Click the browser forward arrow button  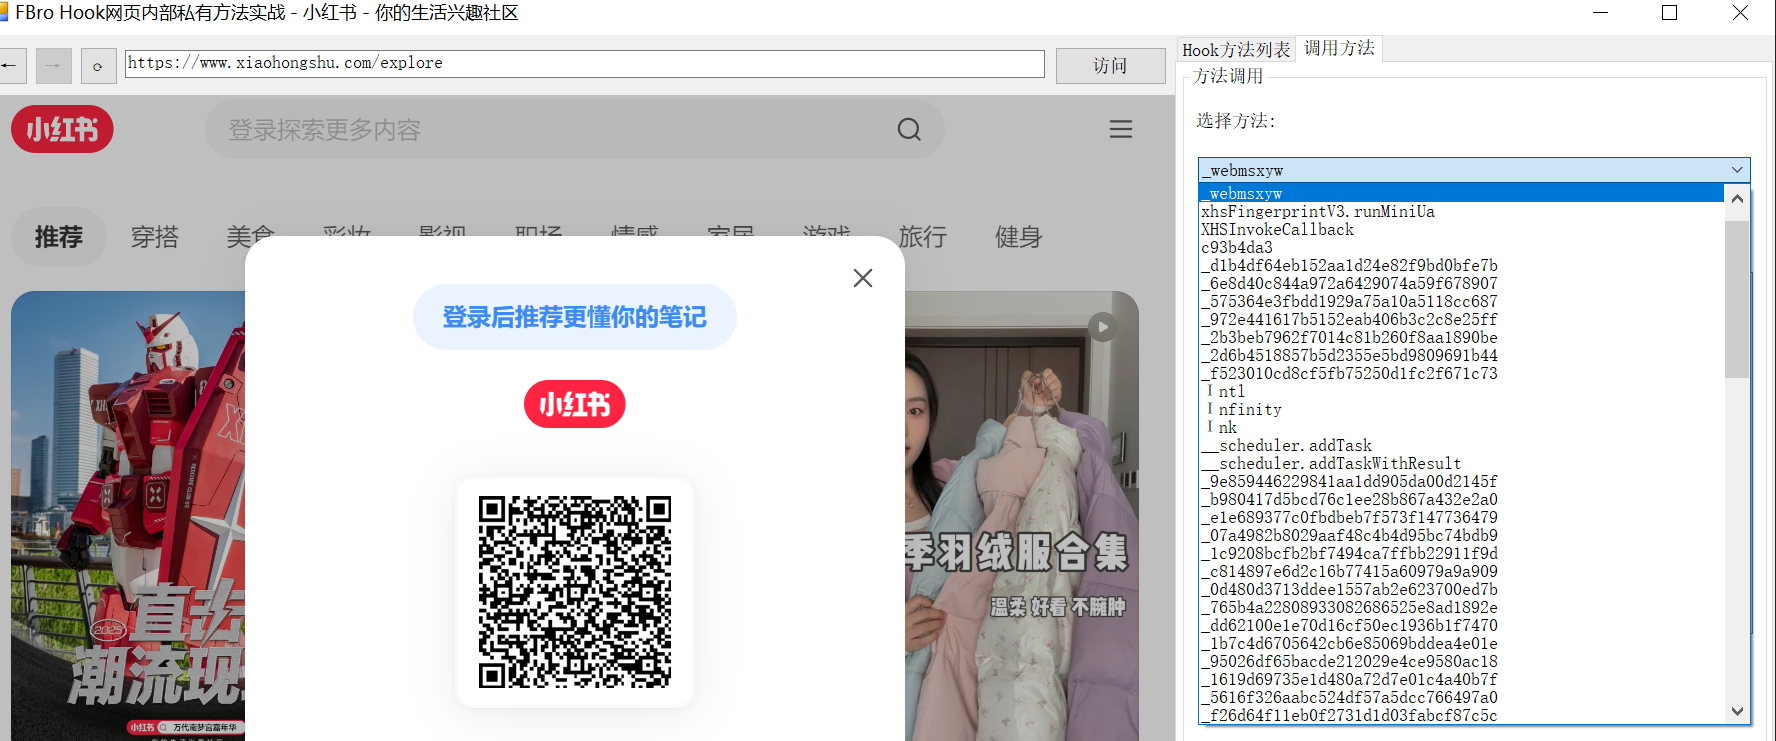pyautogui.click(x=54, y=66)
